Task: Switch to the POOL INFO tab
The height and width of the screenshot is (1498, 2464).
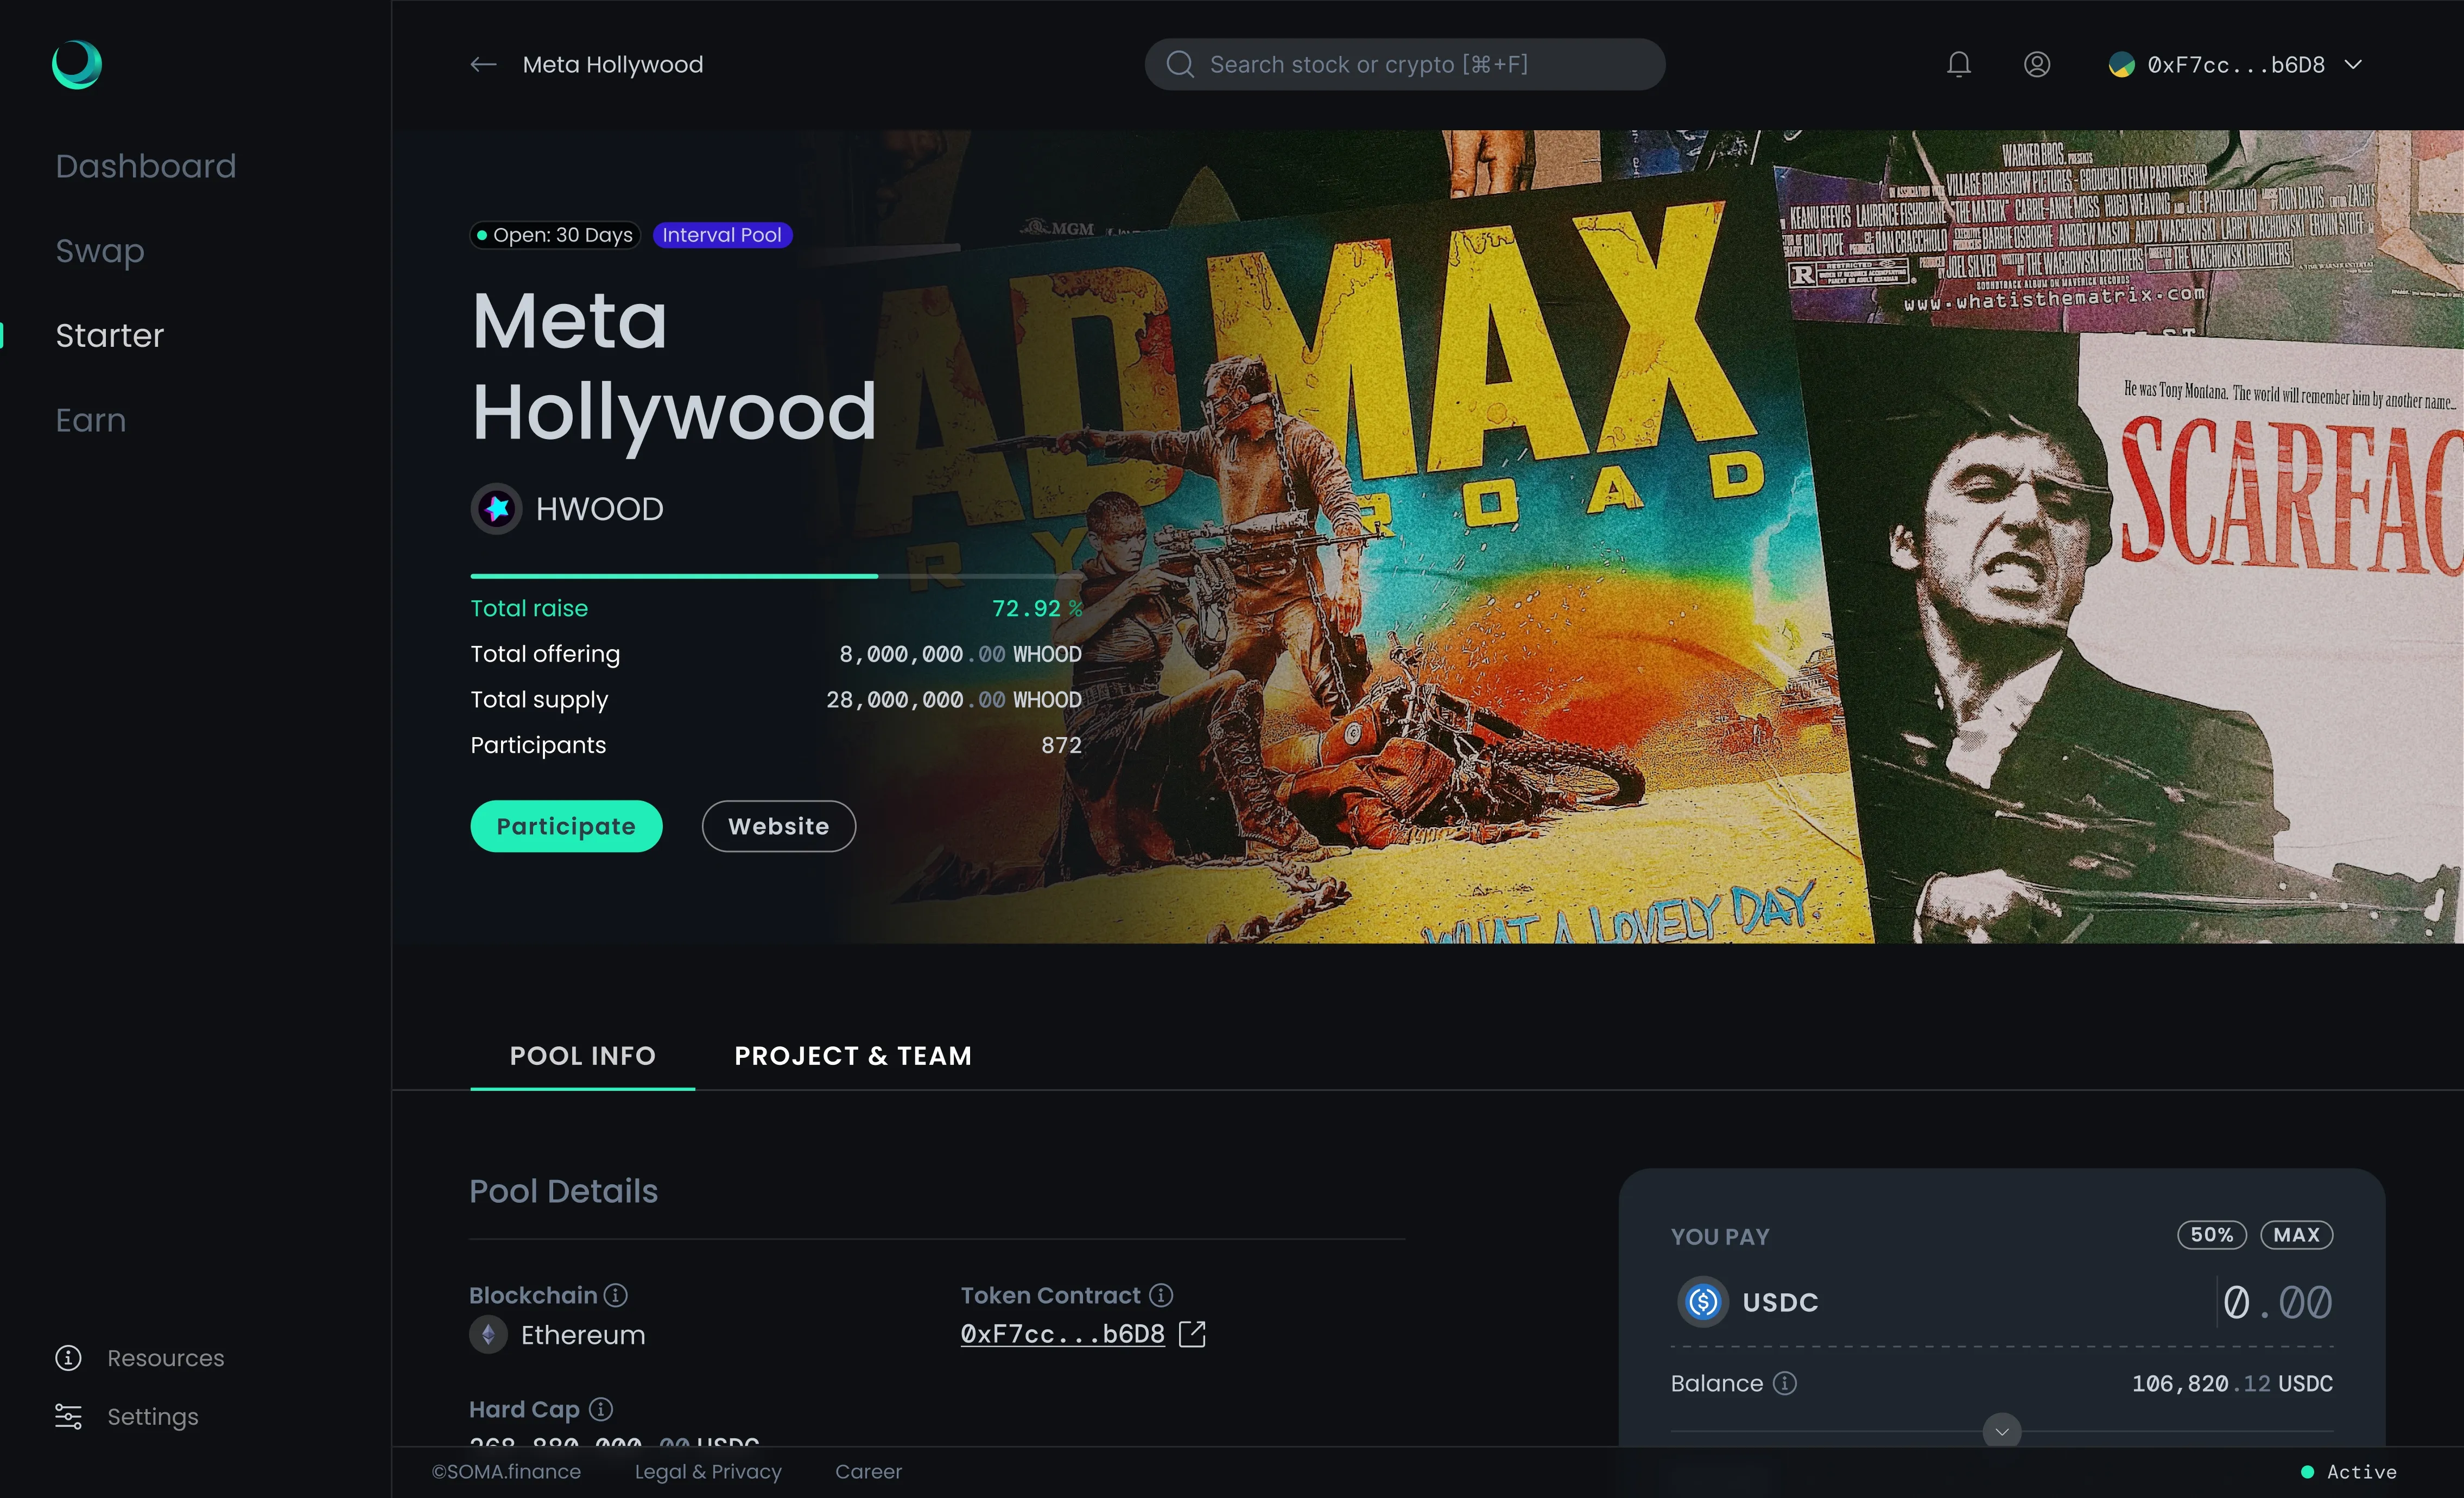Action: click(583, 1056)
